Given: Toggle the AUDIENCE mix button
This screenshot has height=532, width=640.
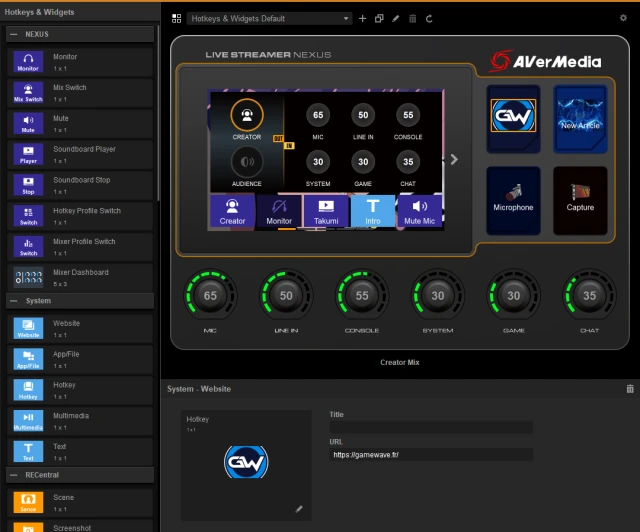Looking at the screenshot, I should [x=247, y=162].
